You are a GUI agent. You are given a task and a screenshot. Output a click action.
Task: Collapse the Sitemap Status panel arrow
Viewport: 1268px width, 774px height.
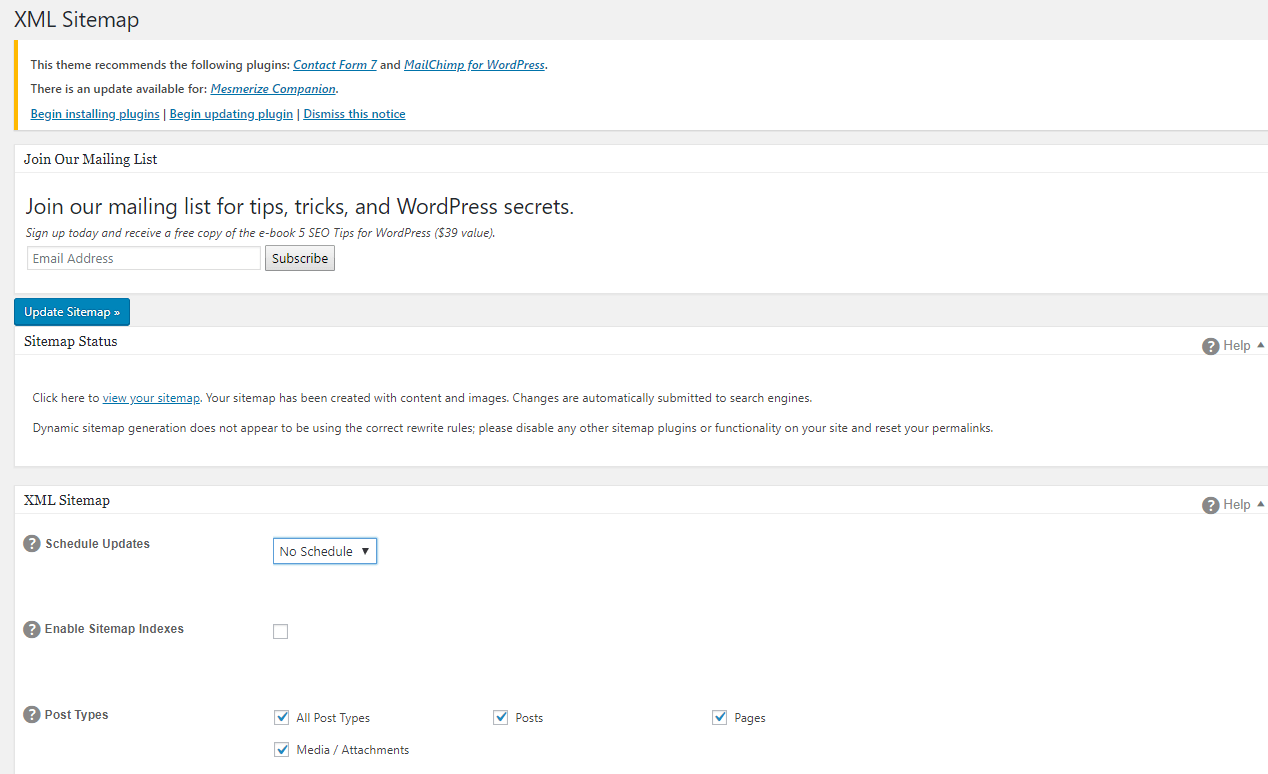pyautogui.click(x=1260, y=345)
